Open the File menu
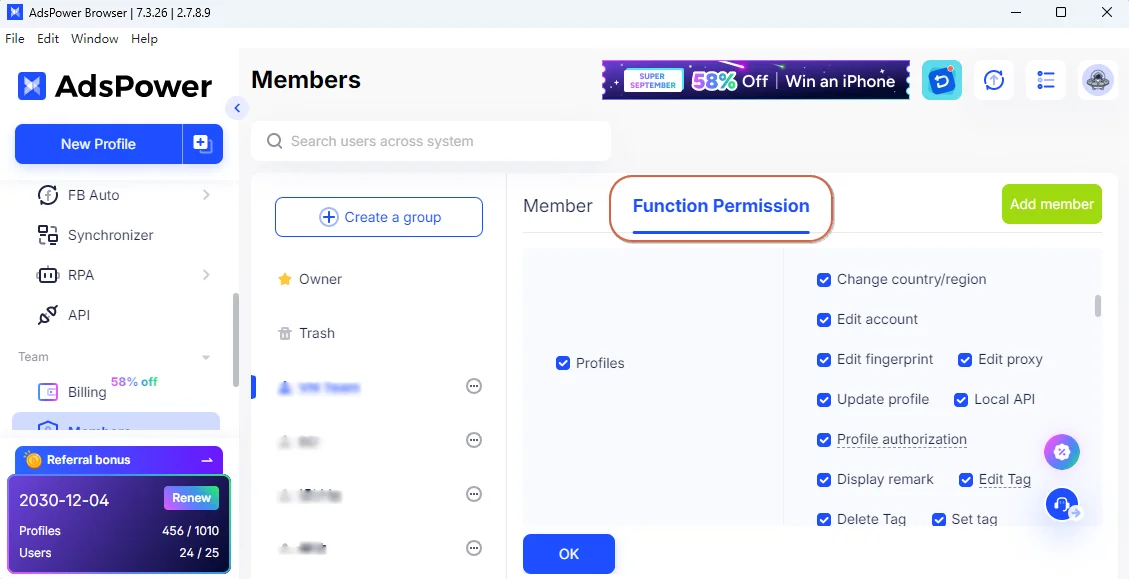Viewport: 1129px width, 579px height. coord(14,39)
